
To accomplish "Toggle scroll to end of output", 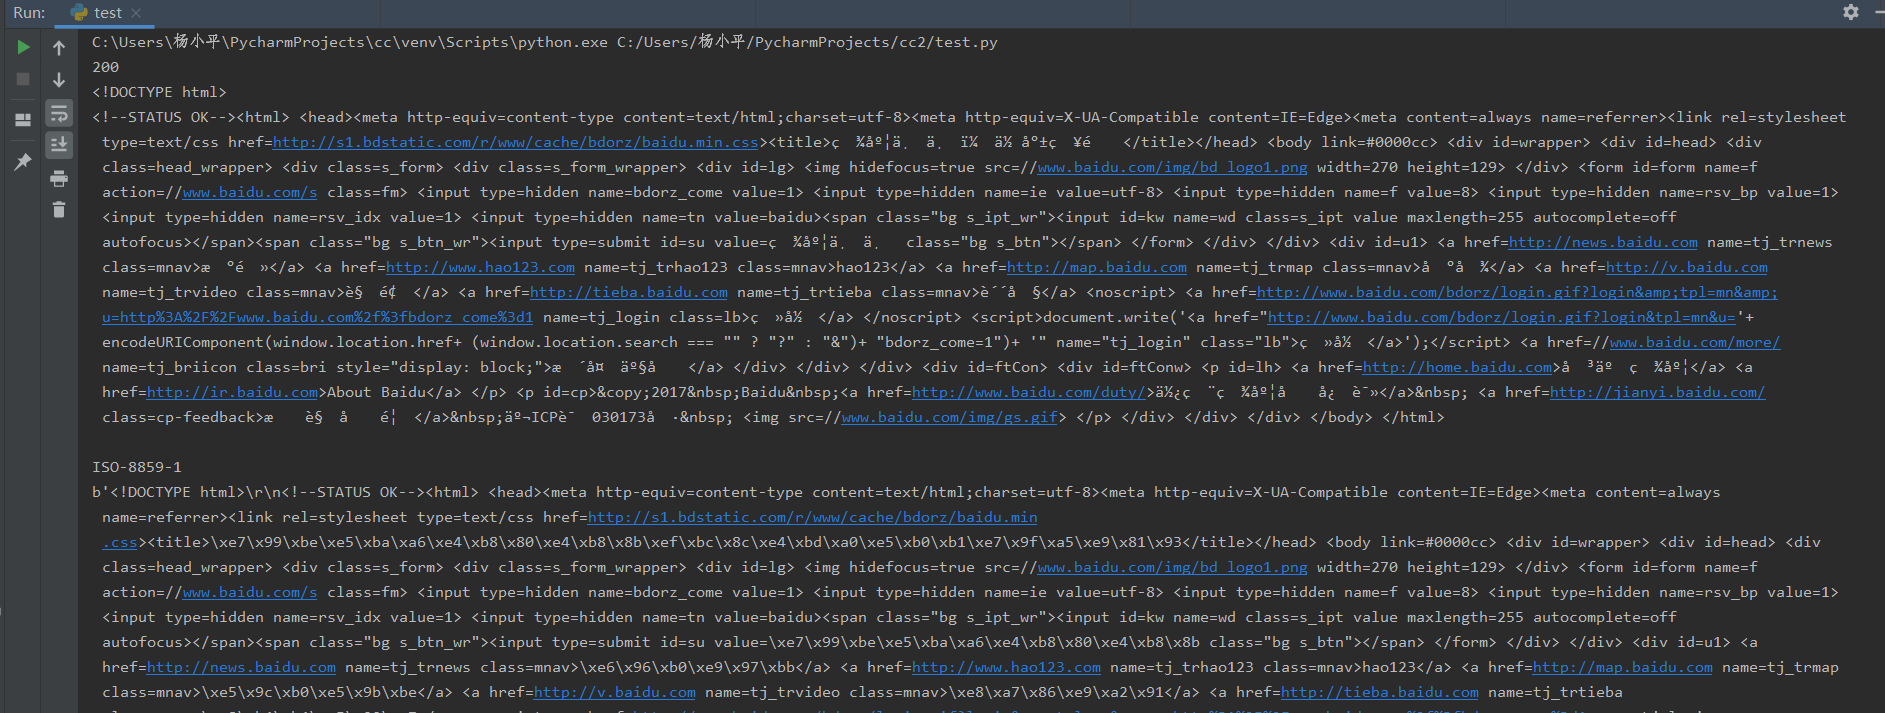I will click(59, 145).
